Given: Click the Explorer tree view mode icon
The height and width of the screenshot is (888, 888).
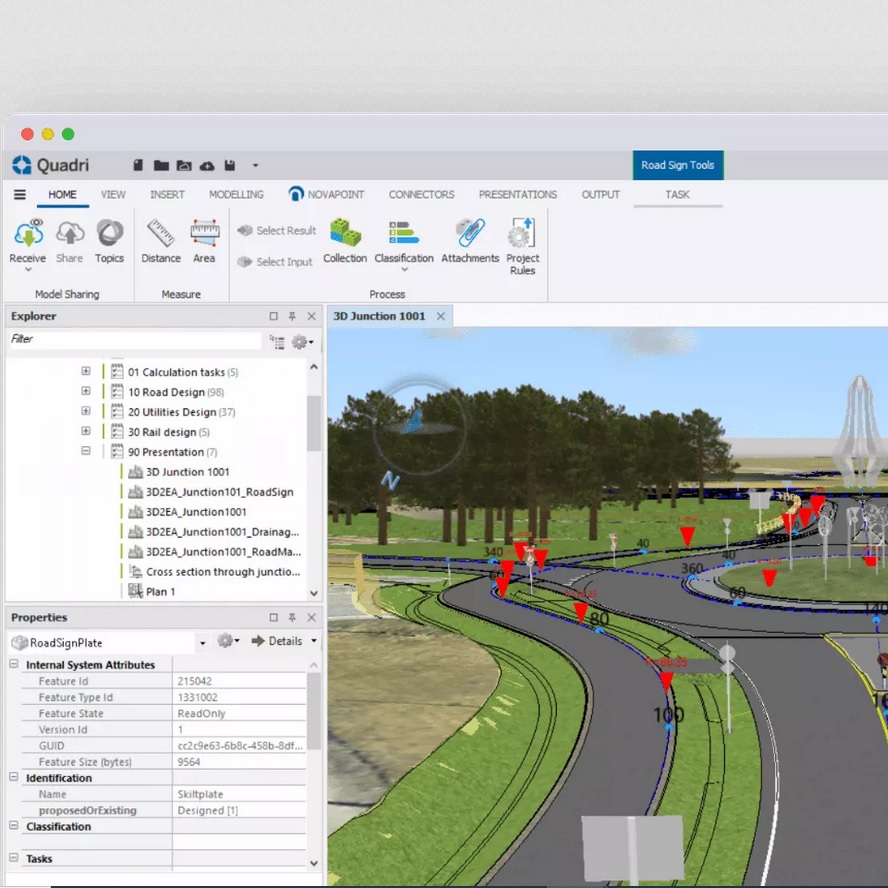Looking at the screenshot, I should (x=277, y=341).
